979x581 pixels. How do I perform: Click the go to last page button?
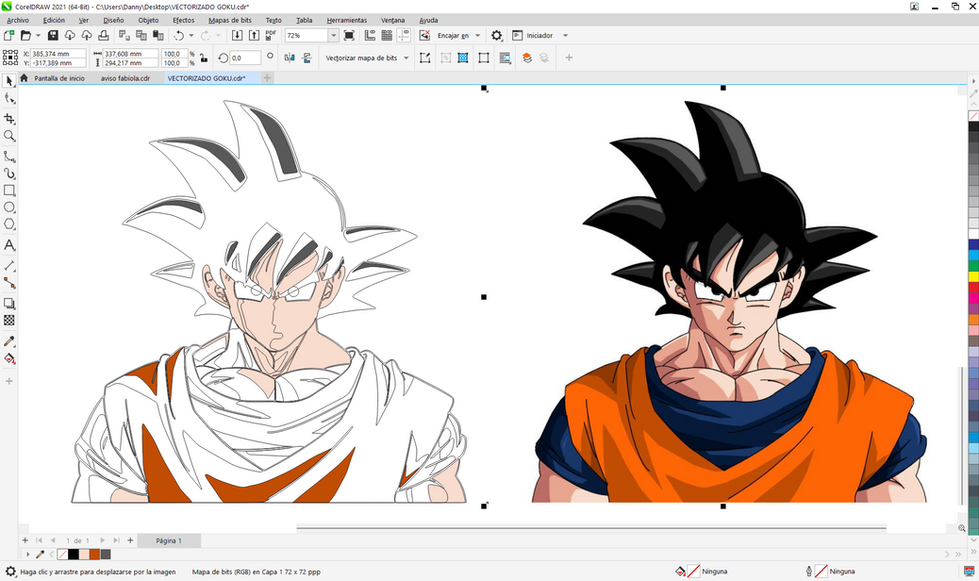(x=117, y=540)
